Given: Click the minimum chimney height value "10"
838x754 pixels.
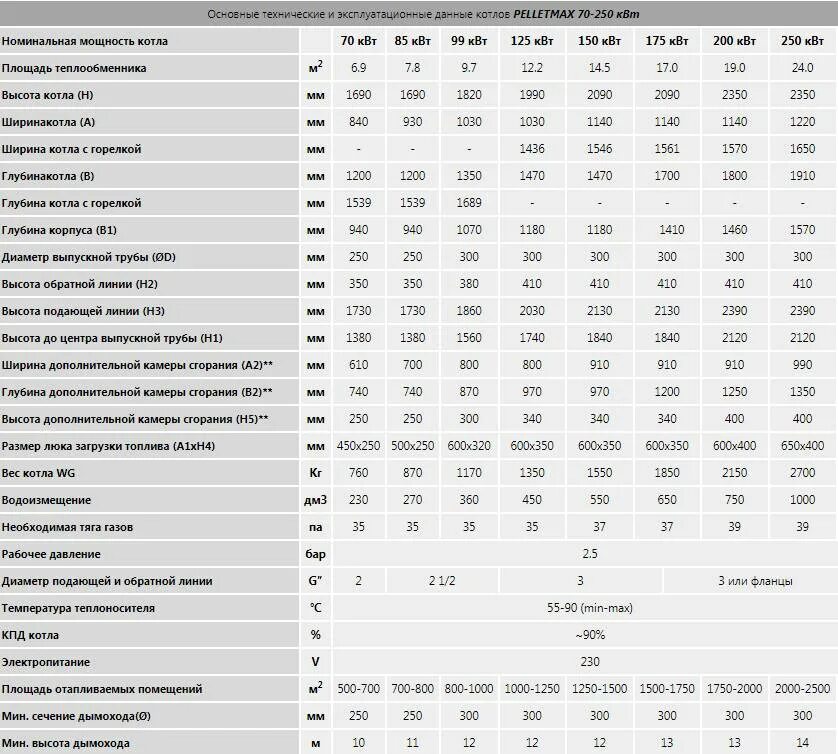Looking at the screenshot, I should click(x=358, y=743).
